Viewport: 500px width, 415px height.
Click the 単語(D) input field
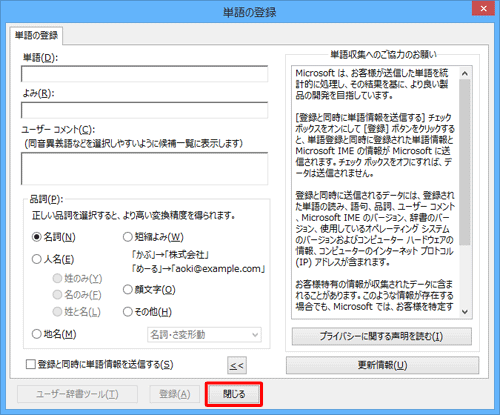click(144, 74)
